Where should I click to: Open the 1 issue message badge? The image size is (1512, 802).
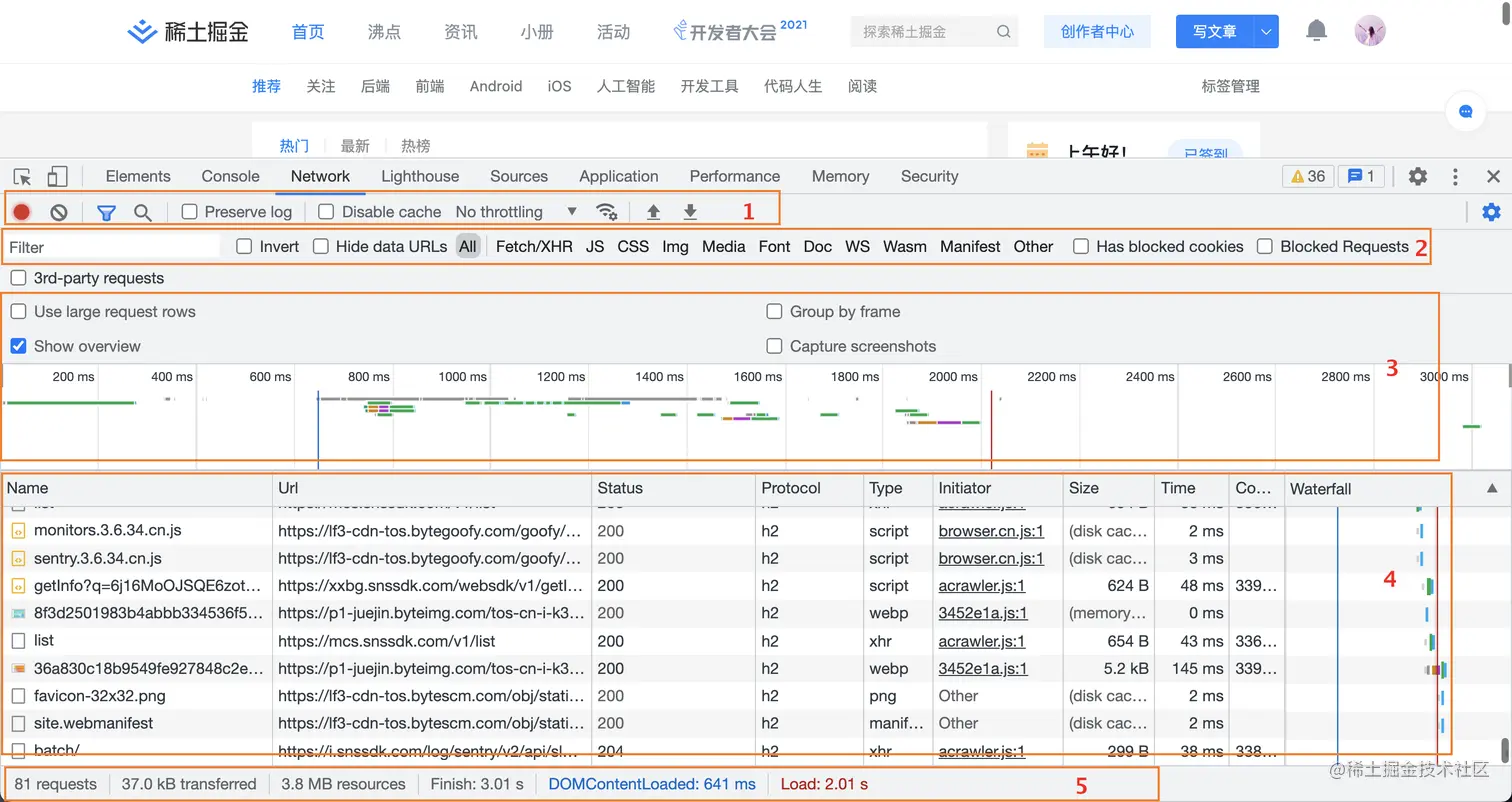tap(1360, 177)
